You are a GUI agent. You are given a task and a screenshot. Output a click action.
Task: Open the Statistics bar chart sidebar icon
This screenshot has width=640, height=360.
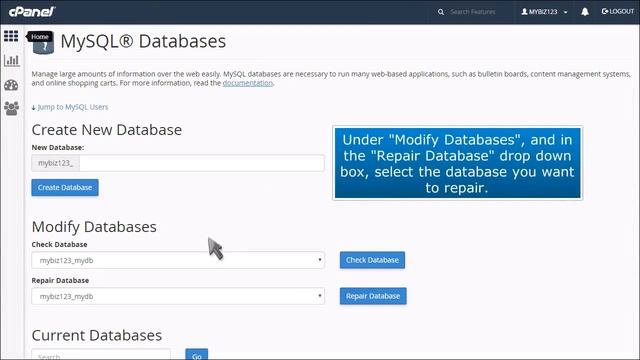click(11, 60)
